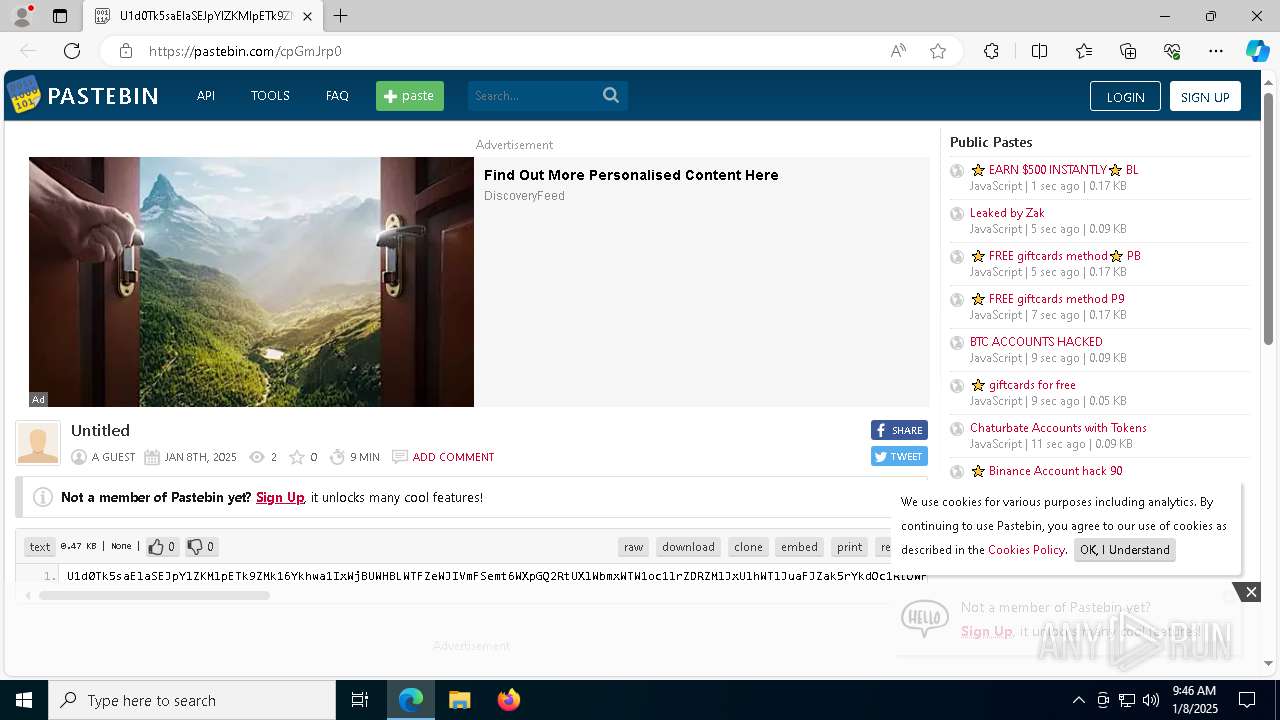Viewport: 1280px width, 720px height.
Task: Click the guest user avatar
Action: click(38, 443)
